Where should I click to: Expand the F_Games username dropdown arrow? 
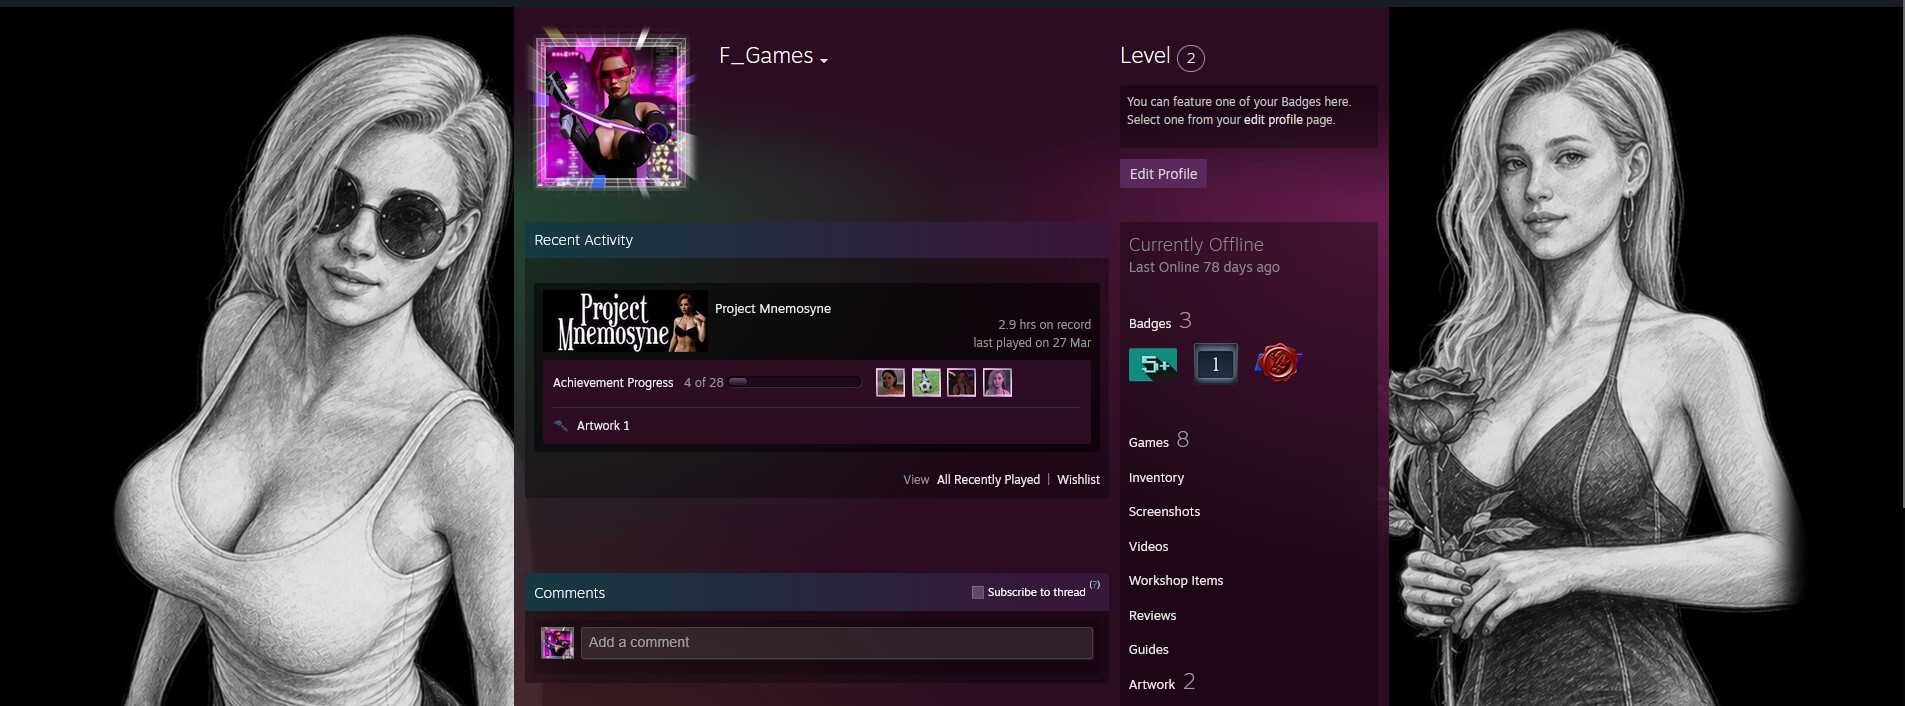824,61
